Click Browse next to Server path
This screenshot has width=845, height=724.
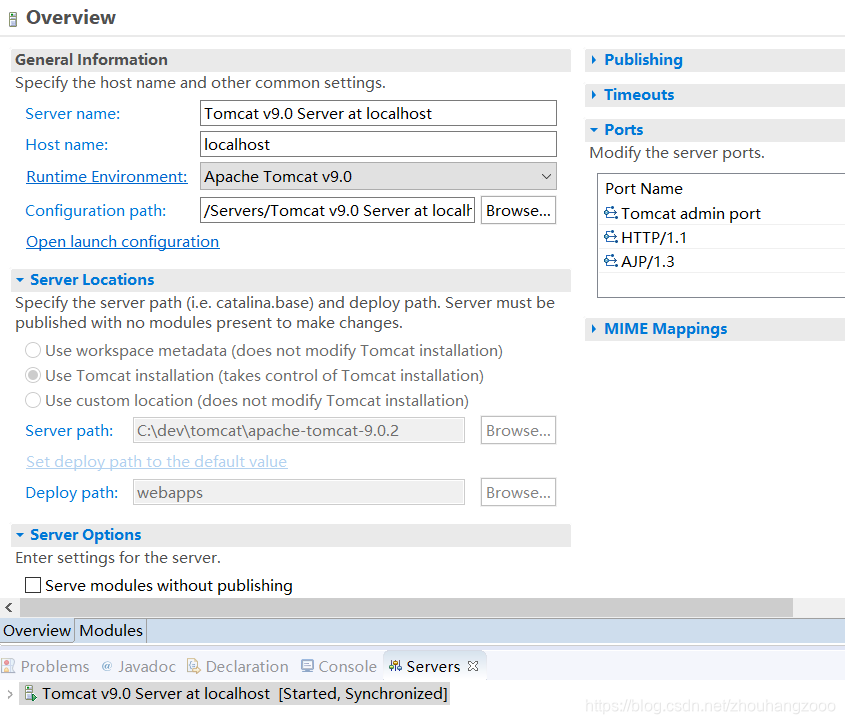tap(518, 430)
